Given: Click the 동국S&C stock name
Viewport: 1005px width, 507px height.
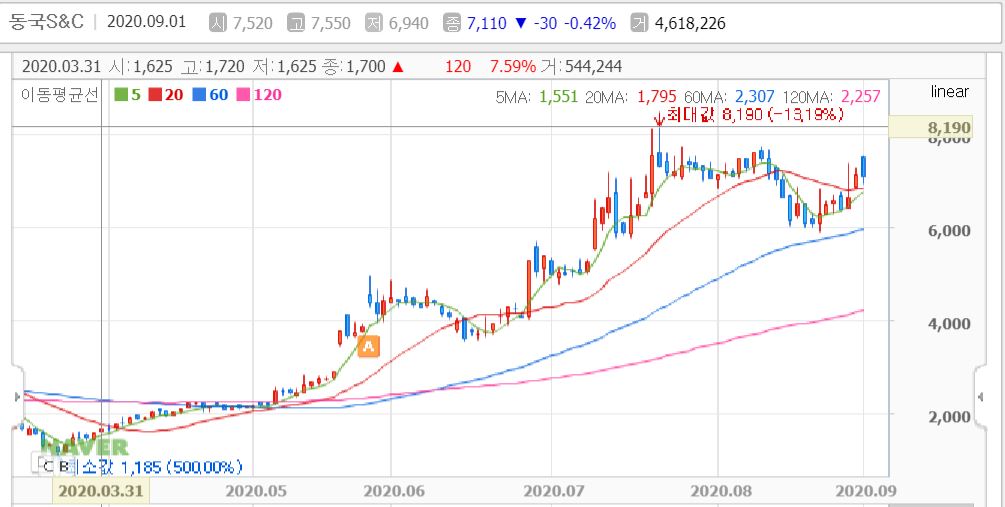Looking at the screenshot, I should coord(46,22).
